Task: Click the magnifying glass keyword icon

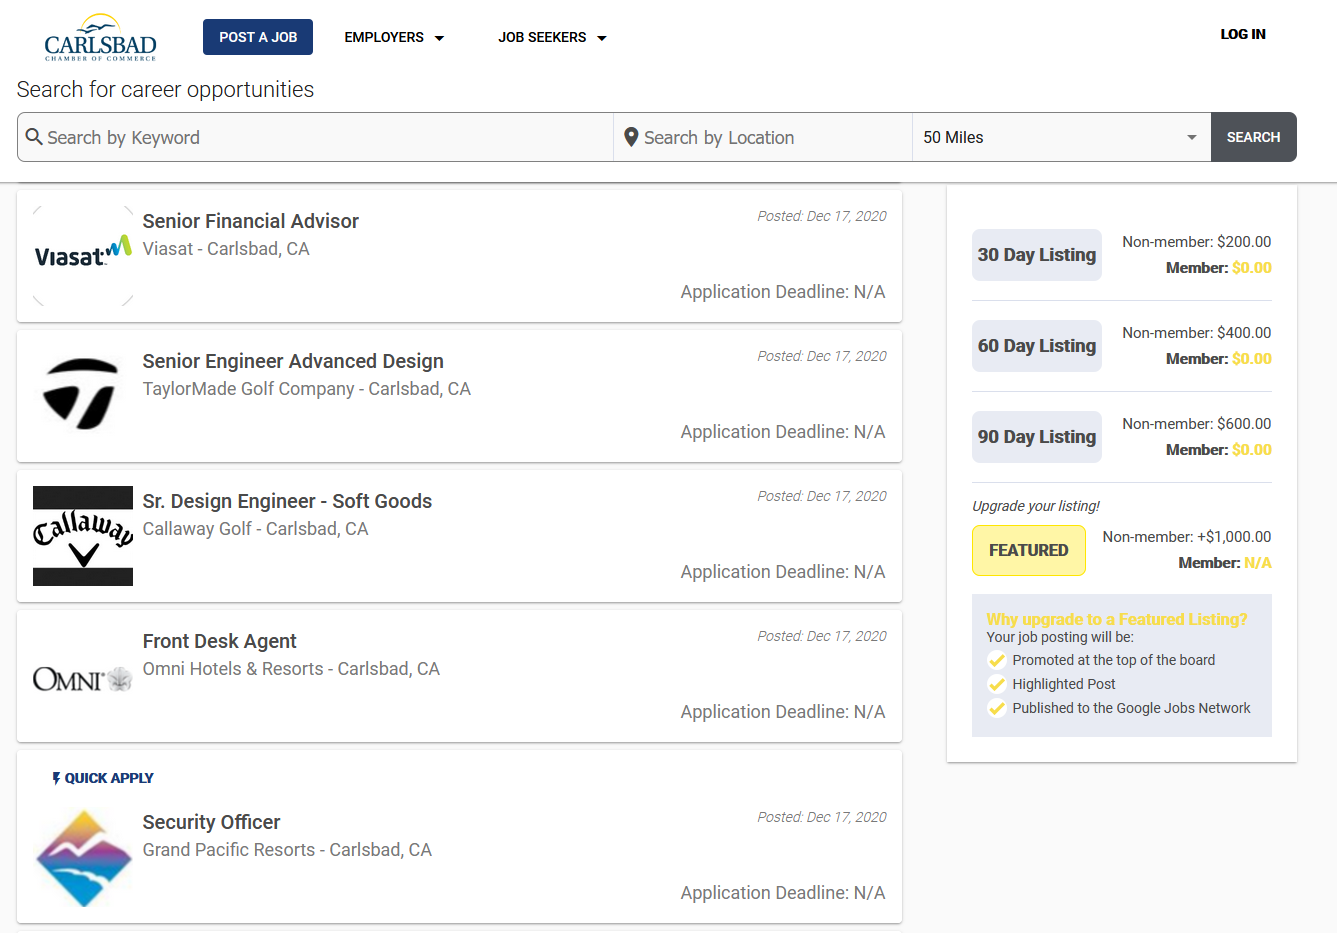Action: click(34, 137)
